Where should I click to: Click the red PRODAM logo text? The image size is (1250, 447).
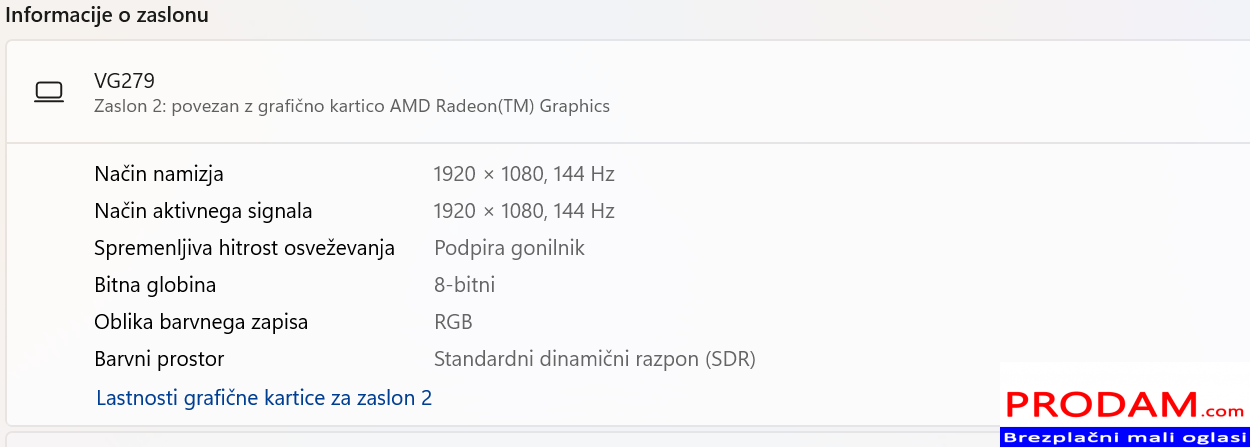coord(1101,404)
